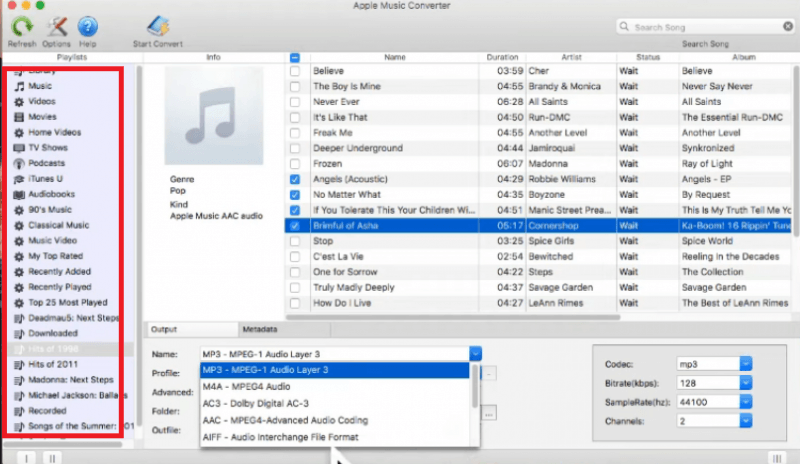Open the Madonna: Next Steps playlist

pos(71,380)
